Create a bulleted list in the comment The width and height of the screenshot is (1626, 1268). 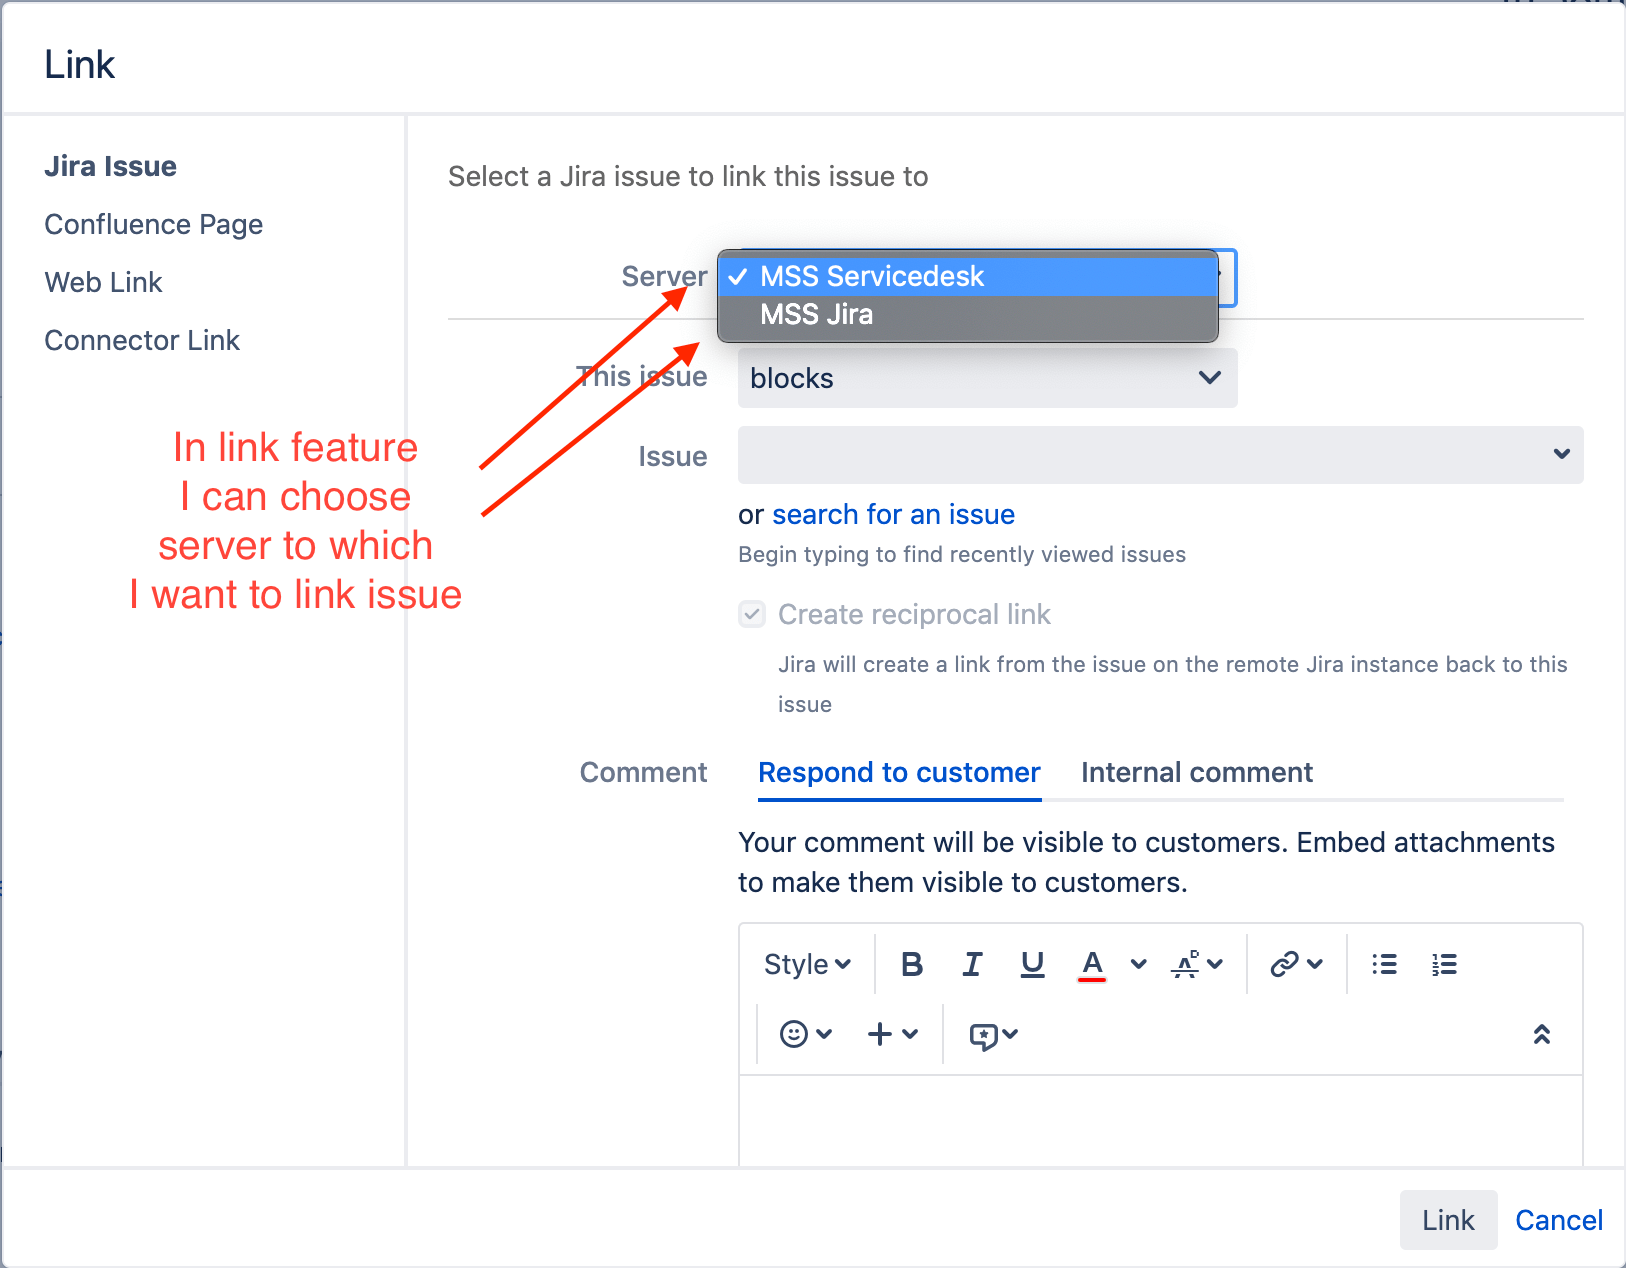coord(1385,964)
